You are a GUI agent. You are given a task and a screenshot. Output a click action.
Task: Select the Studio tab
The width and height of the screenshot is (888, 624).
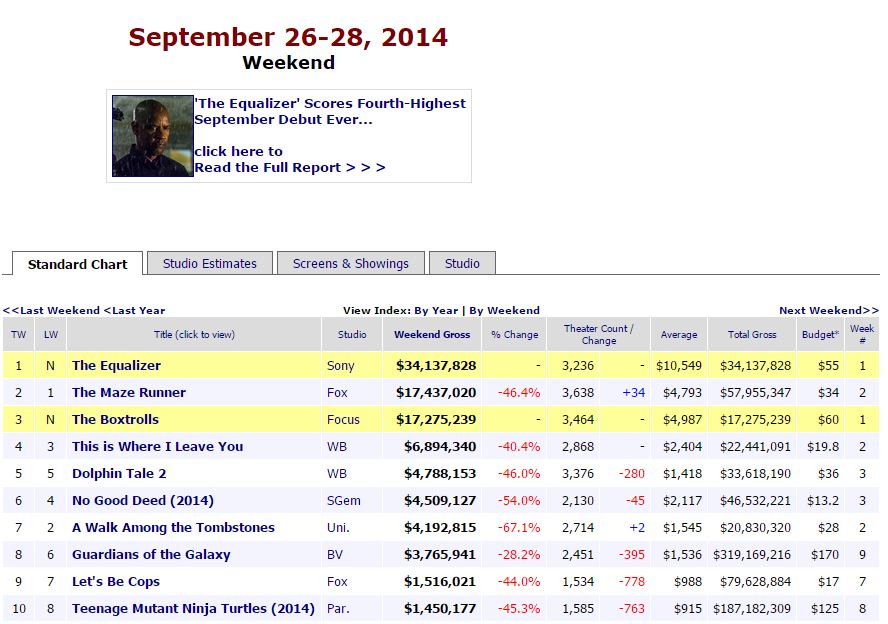[x=462, y=264]
